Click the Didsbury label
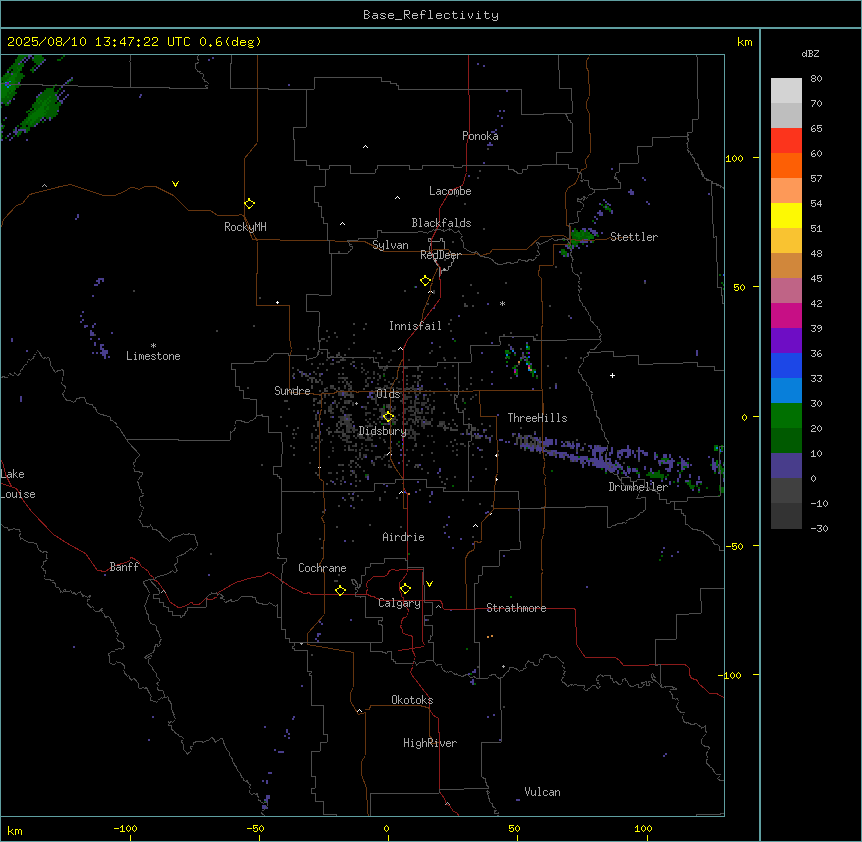The image size is (862, 842). click(x=383, y=431)
